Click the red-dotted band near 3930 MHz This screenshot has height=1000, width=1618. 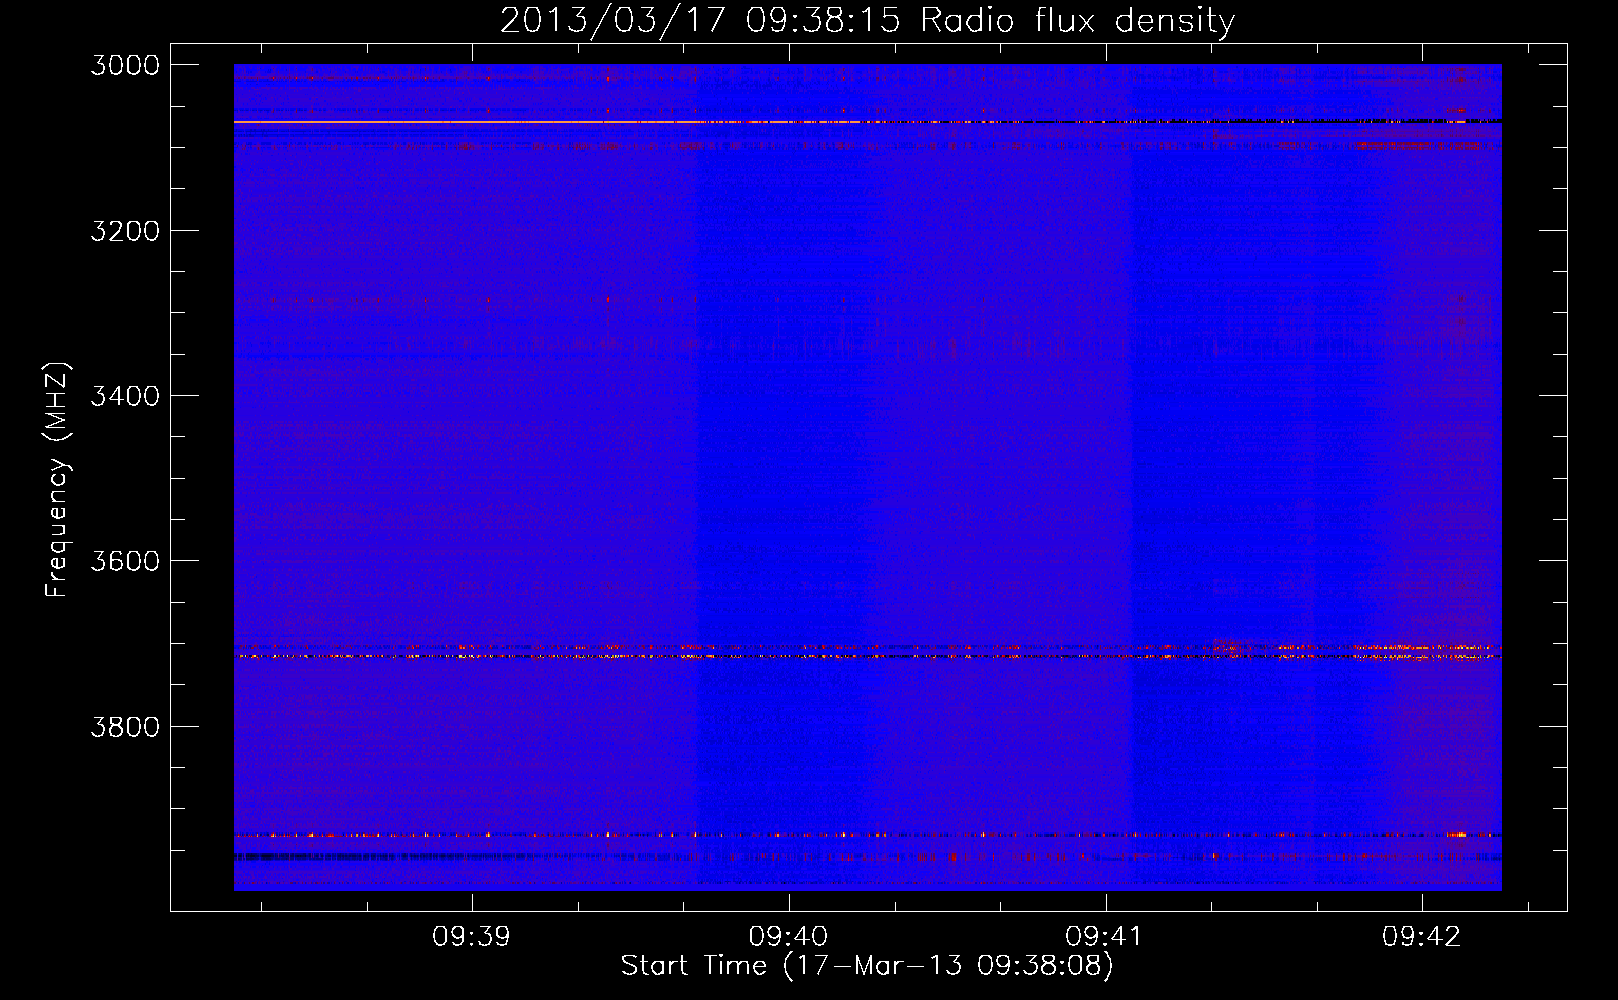(x=867, y=834)
